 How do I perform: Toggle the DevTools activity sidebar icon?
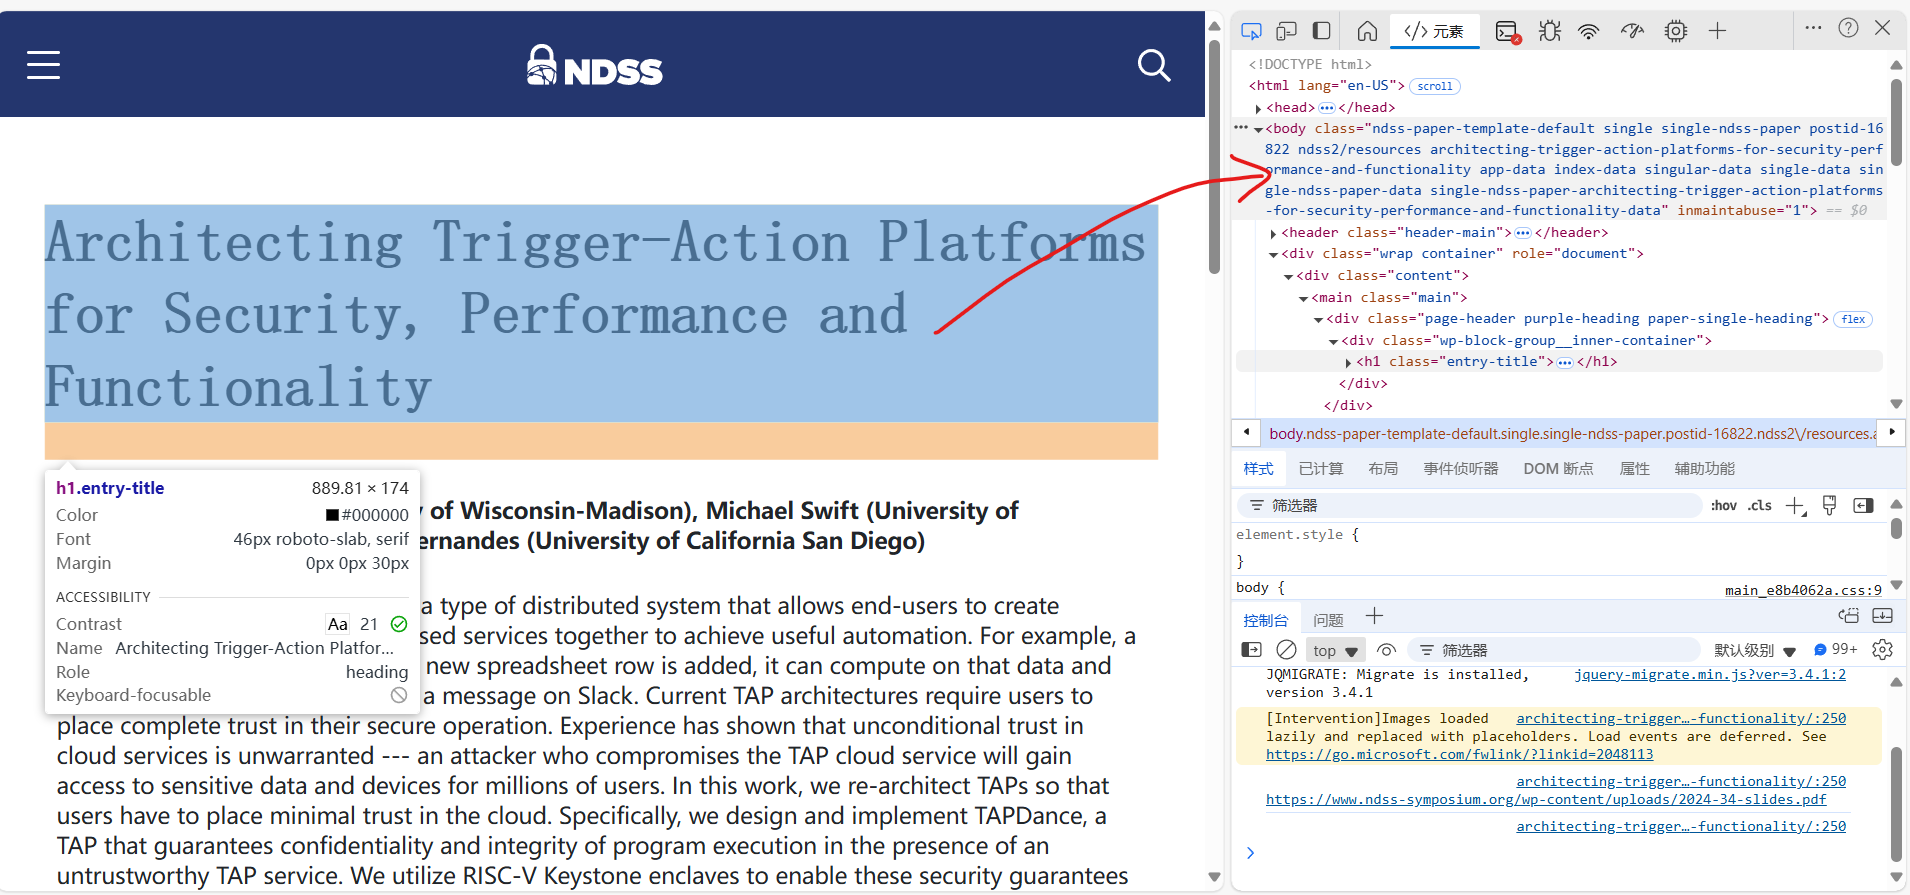[1321, 31]
